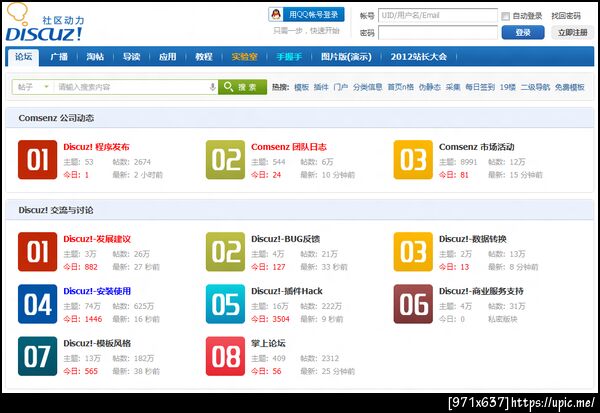Viewport: 600px width, 413px height.
Task: Click hot search link 门户
Action: tap(341, 87)
